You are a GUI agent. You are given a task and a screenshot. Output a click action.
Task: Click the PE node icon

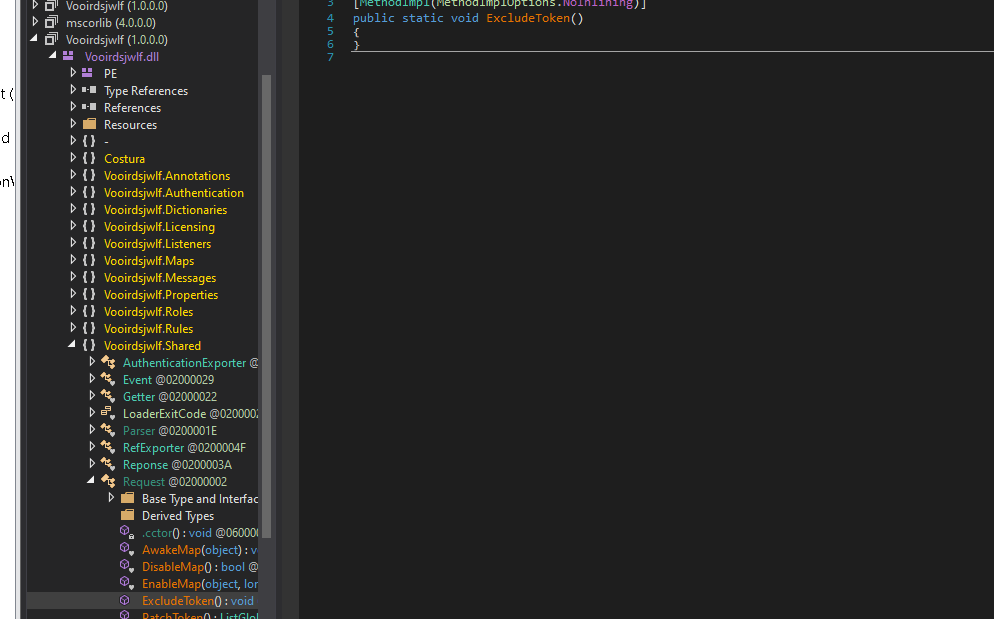(87, 74)
